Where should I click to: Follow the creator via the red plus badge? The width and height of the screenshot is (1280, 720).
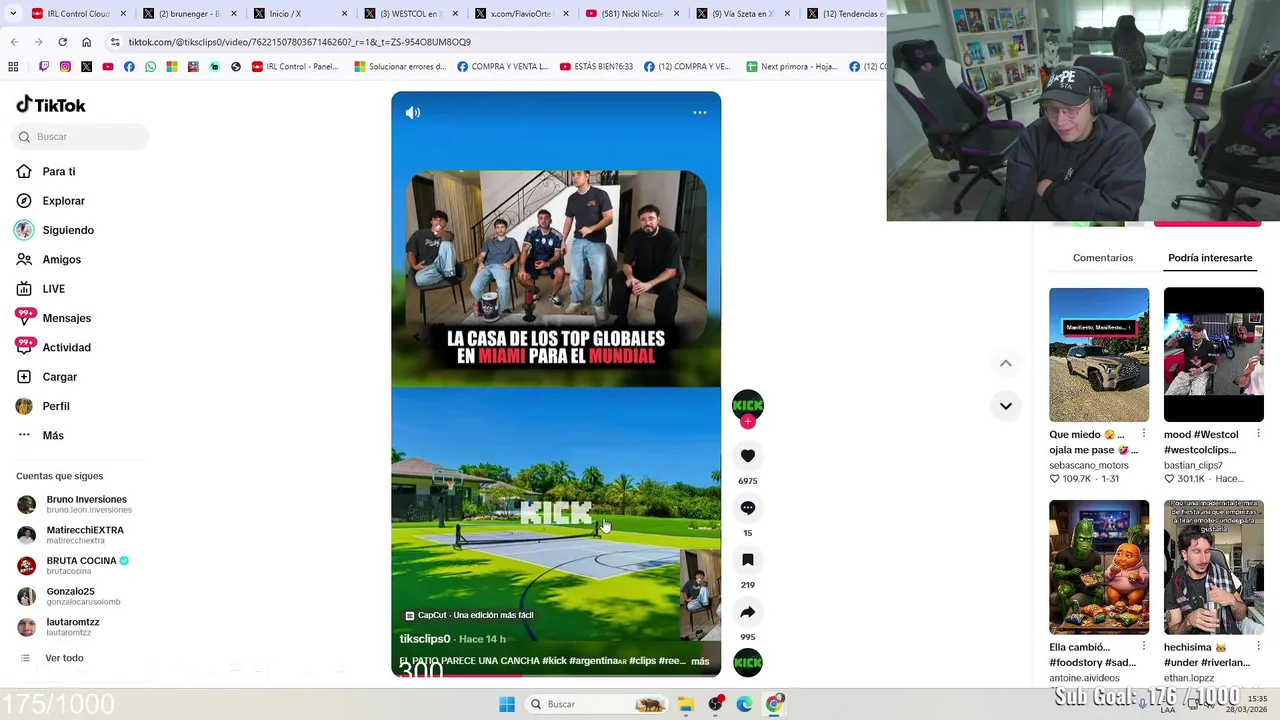click(748, 422)
